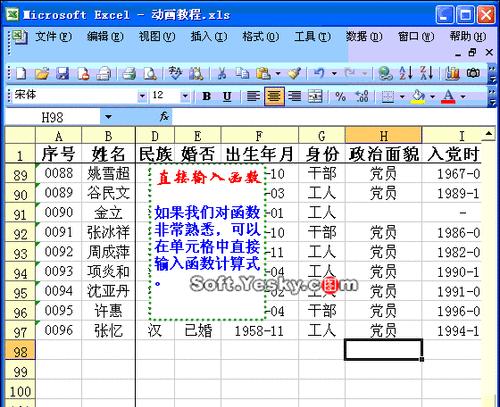Image resolution: width=500 pixels, height=407 pixels.
Task: Click into the formula bar input
Action: [333, 117]
